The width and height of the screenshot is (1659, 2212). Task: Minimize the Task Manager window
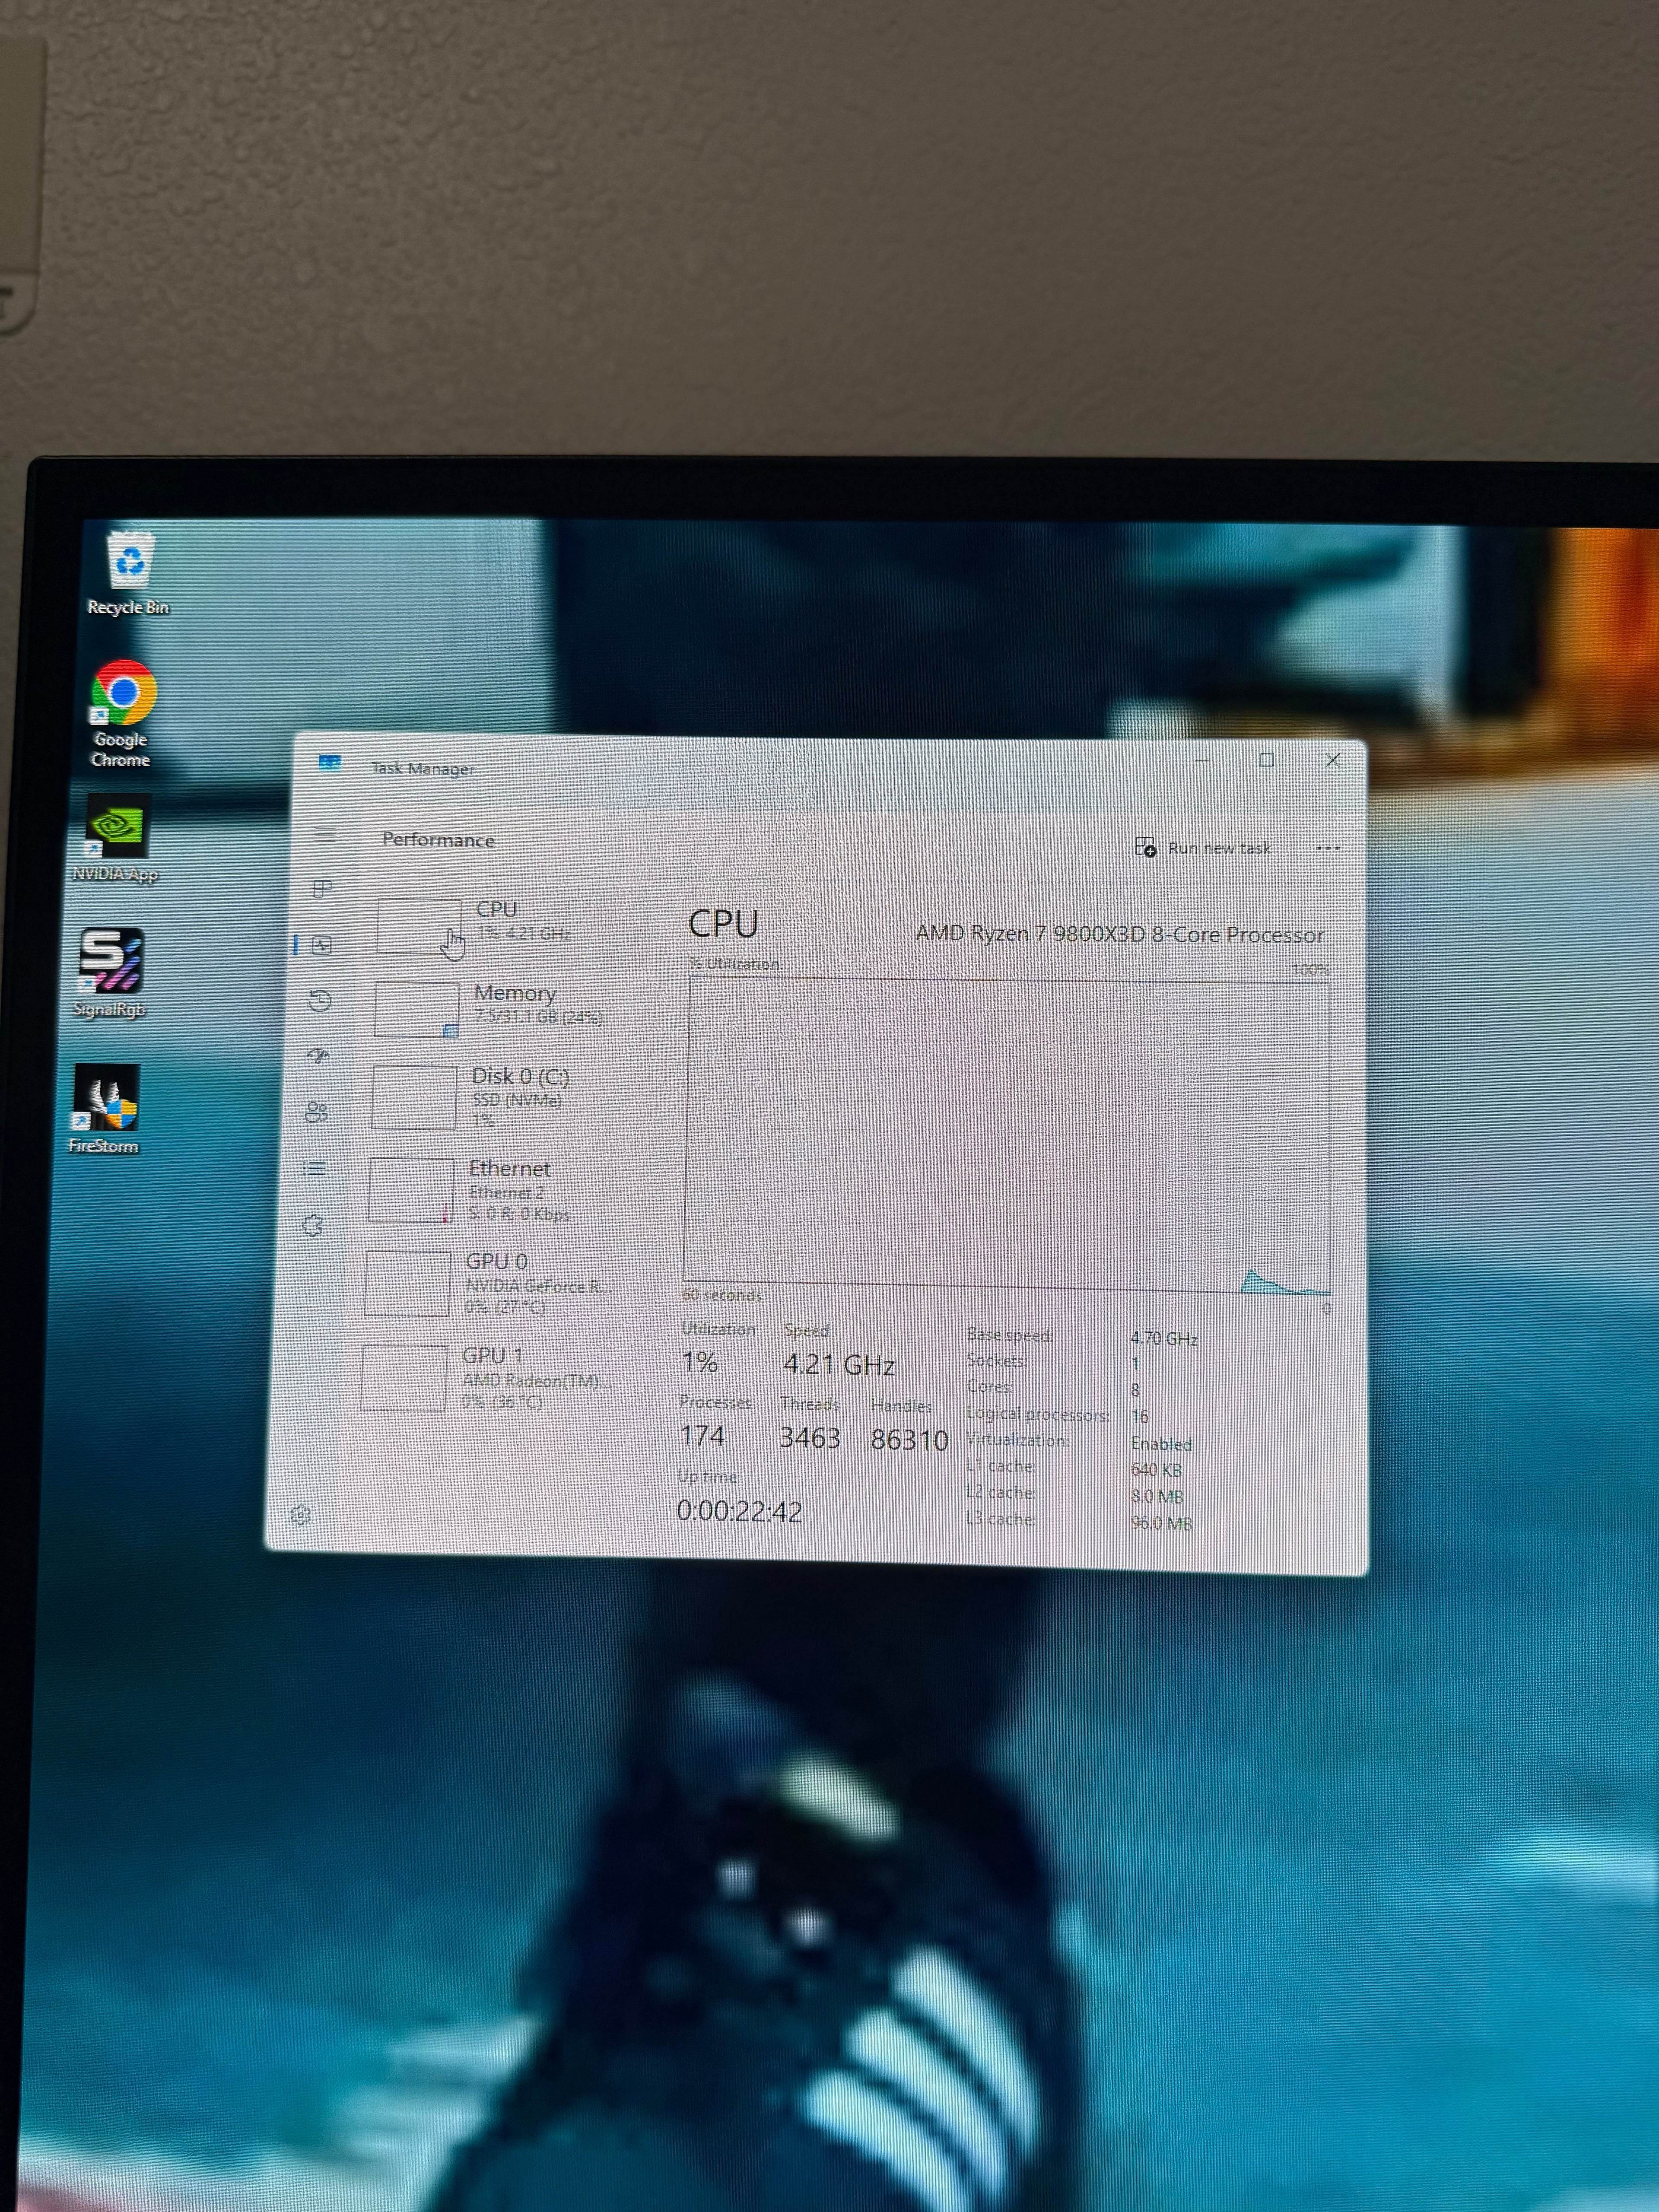1202,760
